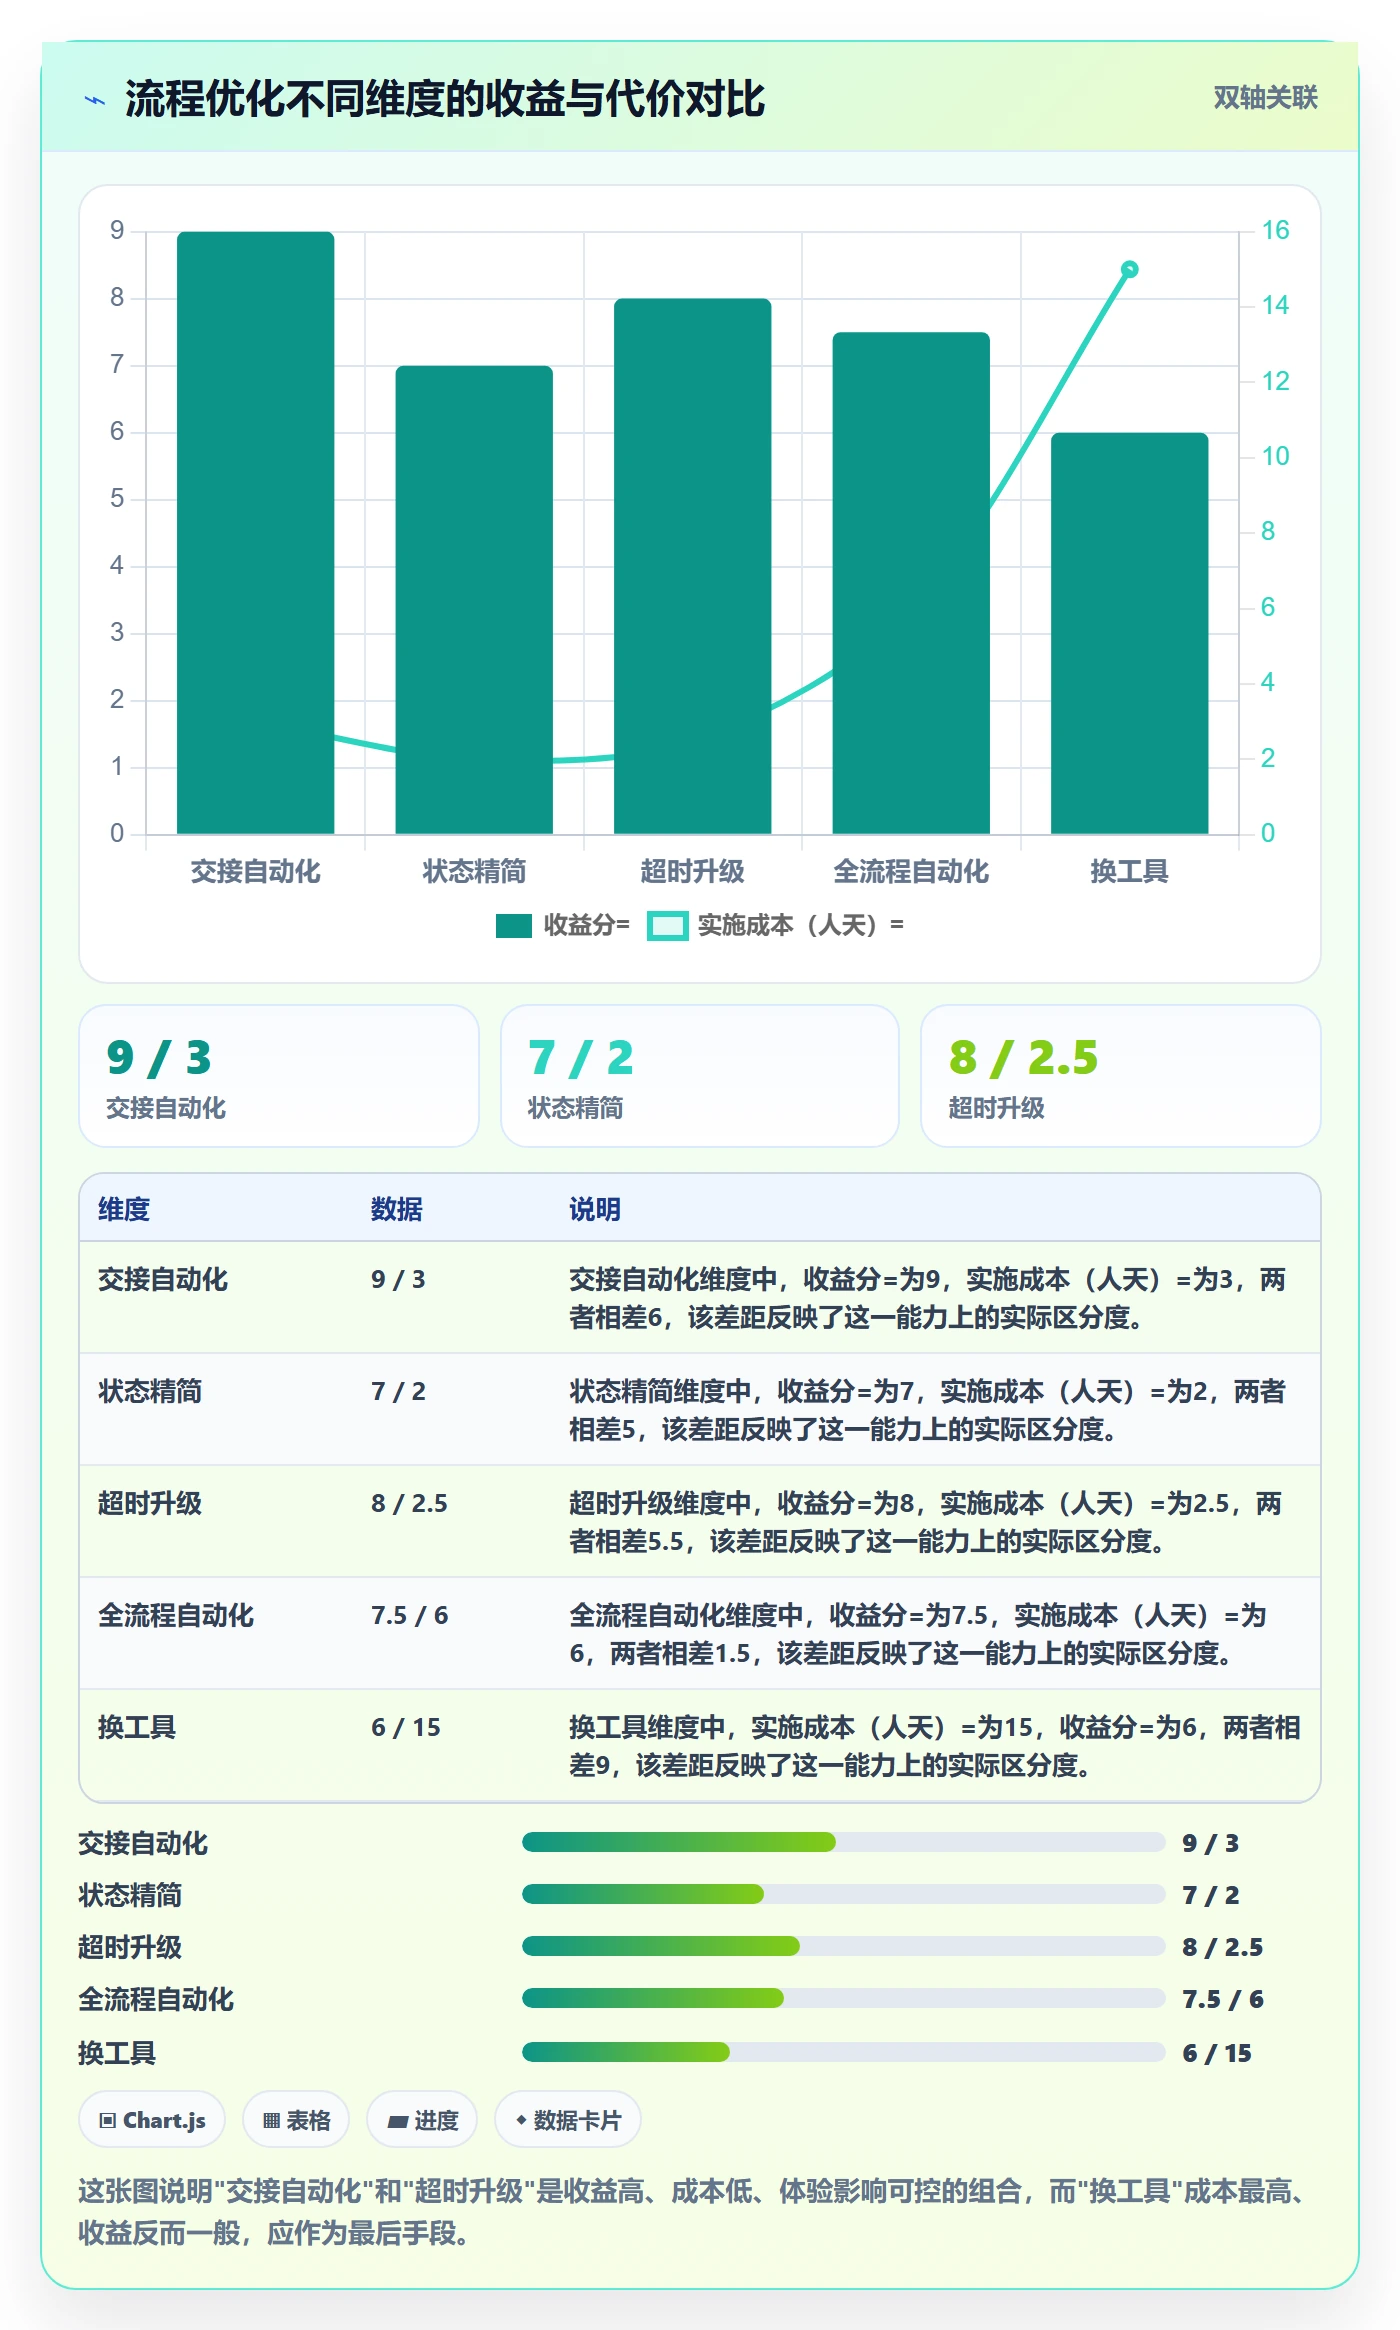Click the 换工具 progress bar

coord(844,2052)
